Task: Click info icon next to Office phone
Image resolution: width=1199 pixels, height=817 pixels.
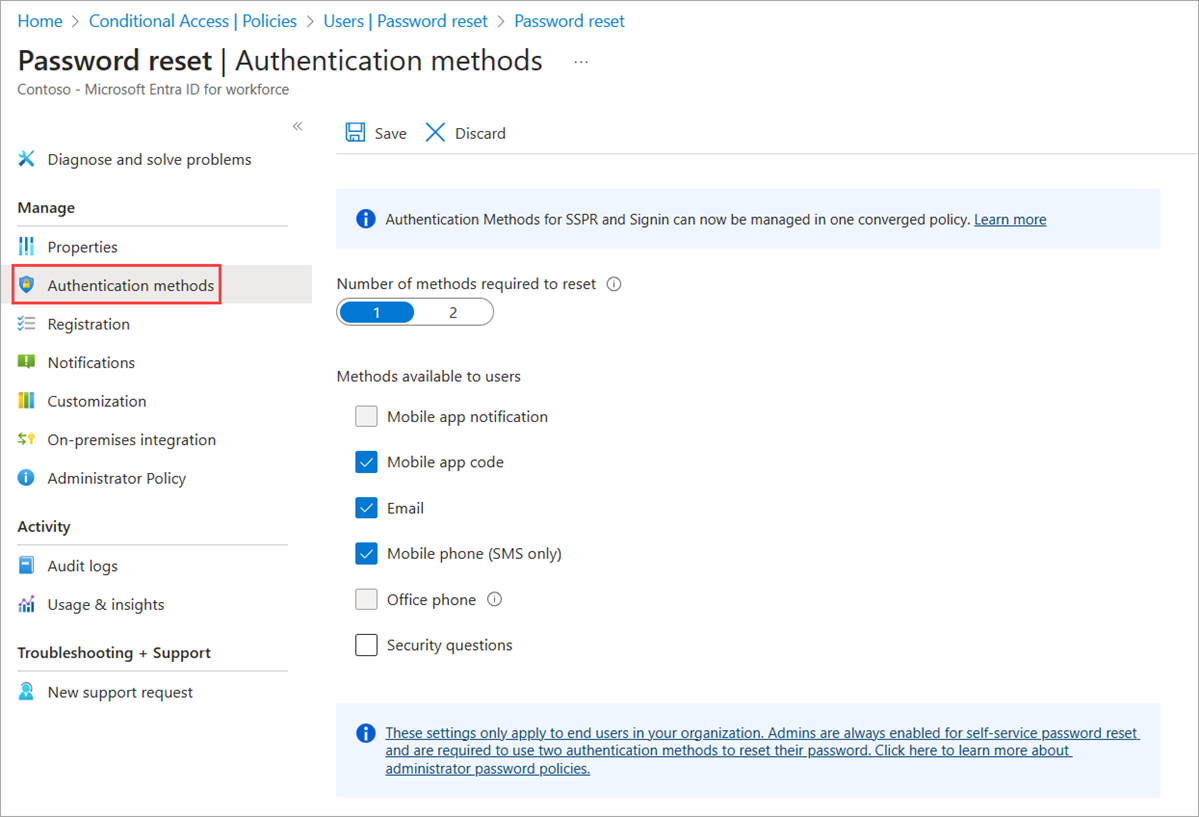Action: (x=494, y=600)
